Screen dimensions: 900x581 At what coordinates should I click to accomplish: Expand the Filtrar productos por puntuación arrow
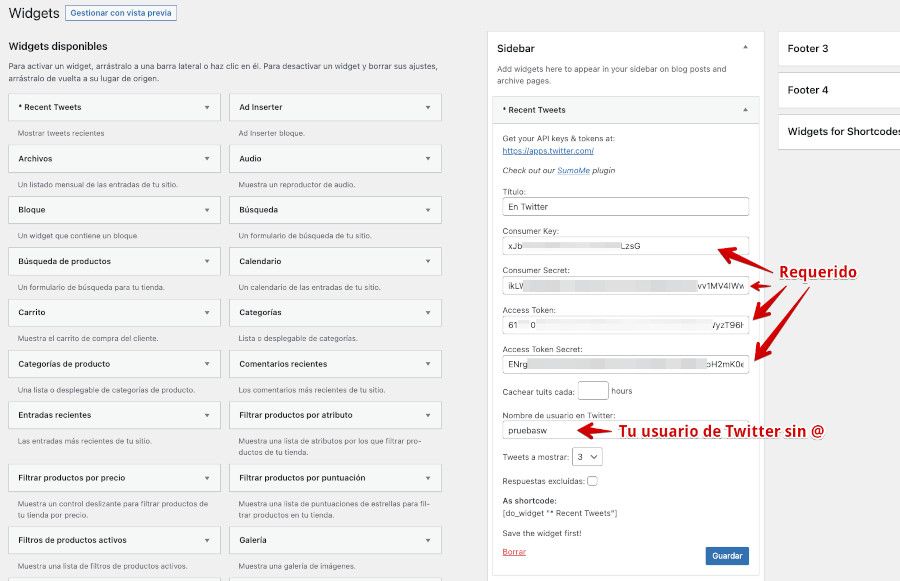tap(428, 478)
